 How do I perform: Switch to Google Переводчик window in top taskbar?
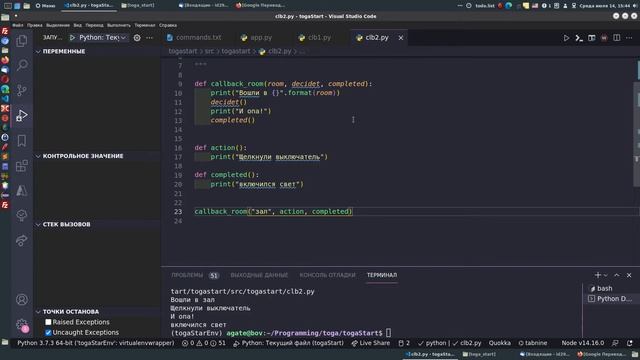pos(260,6)
